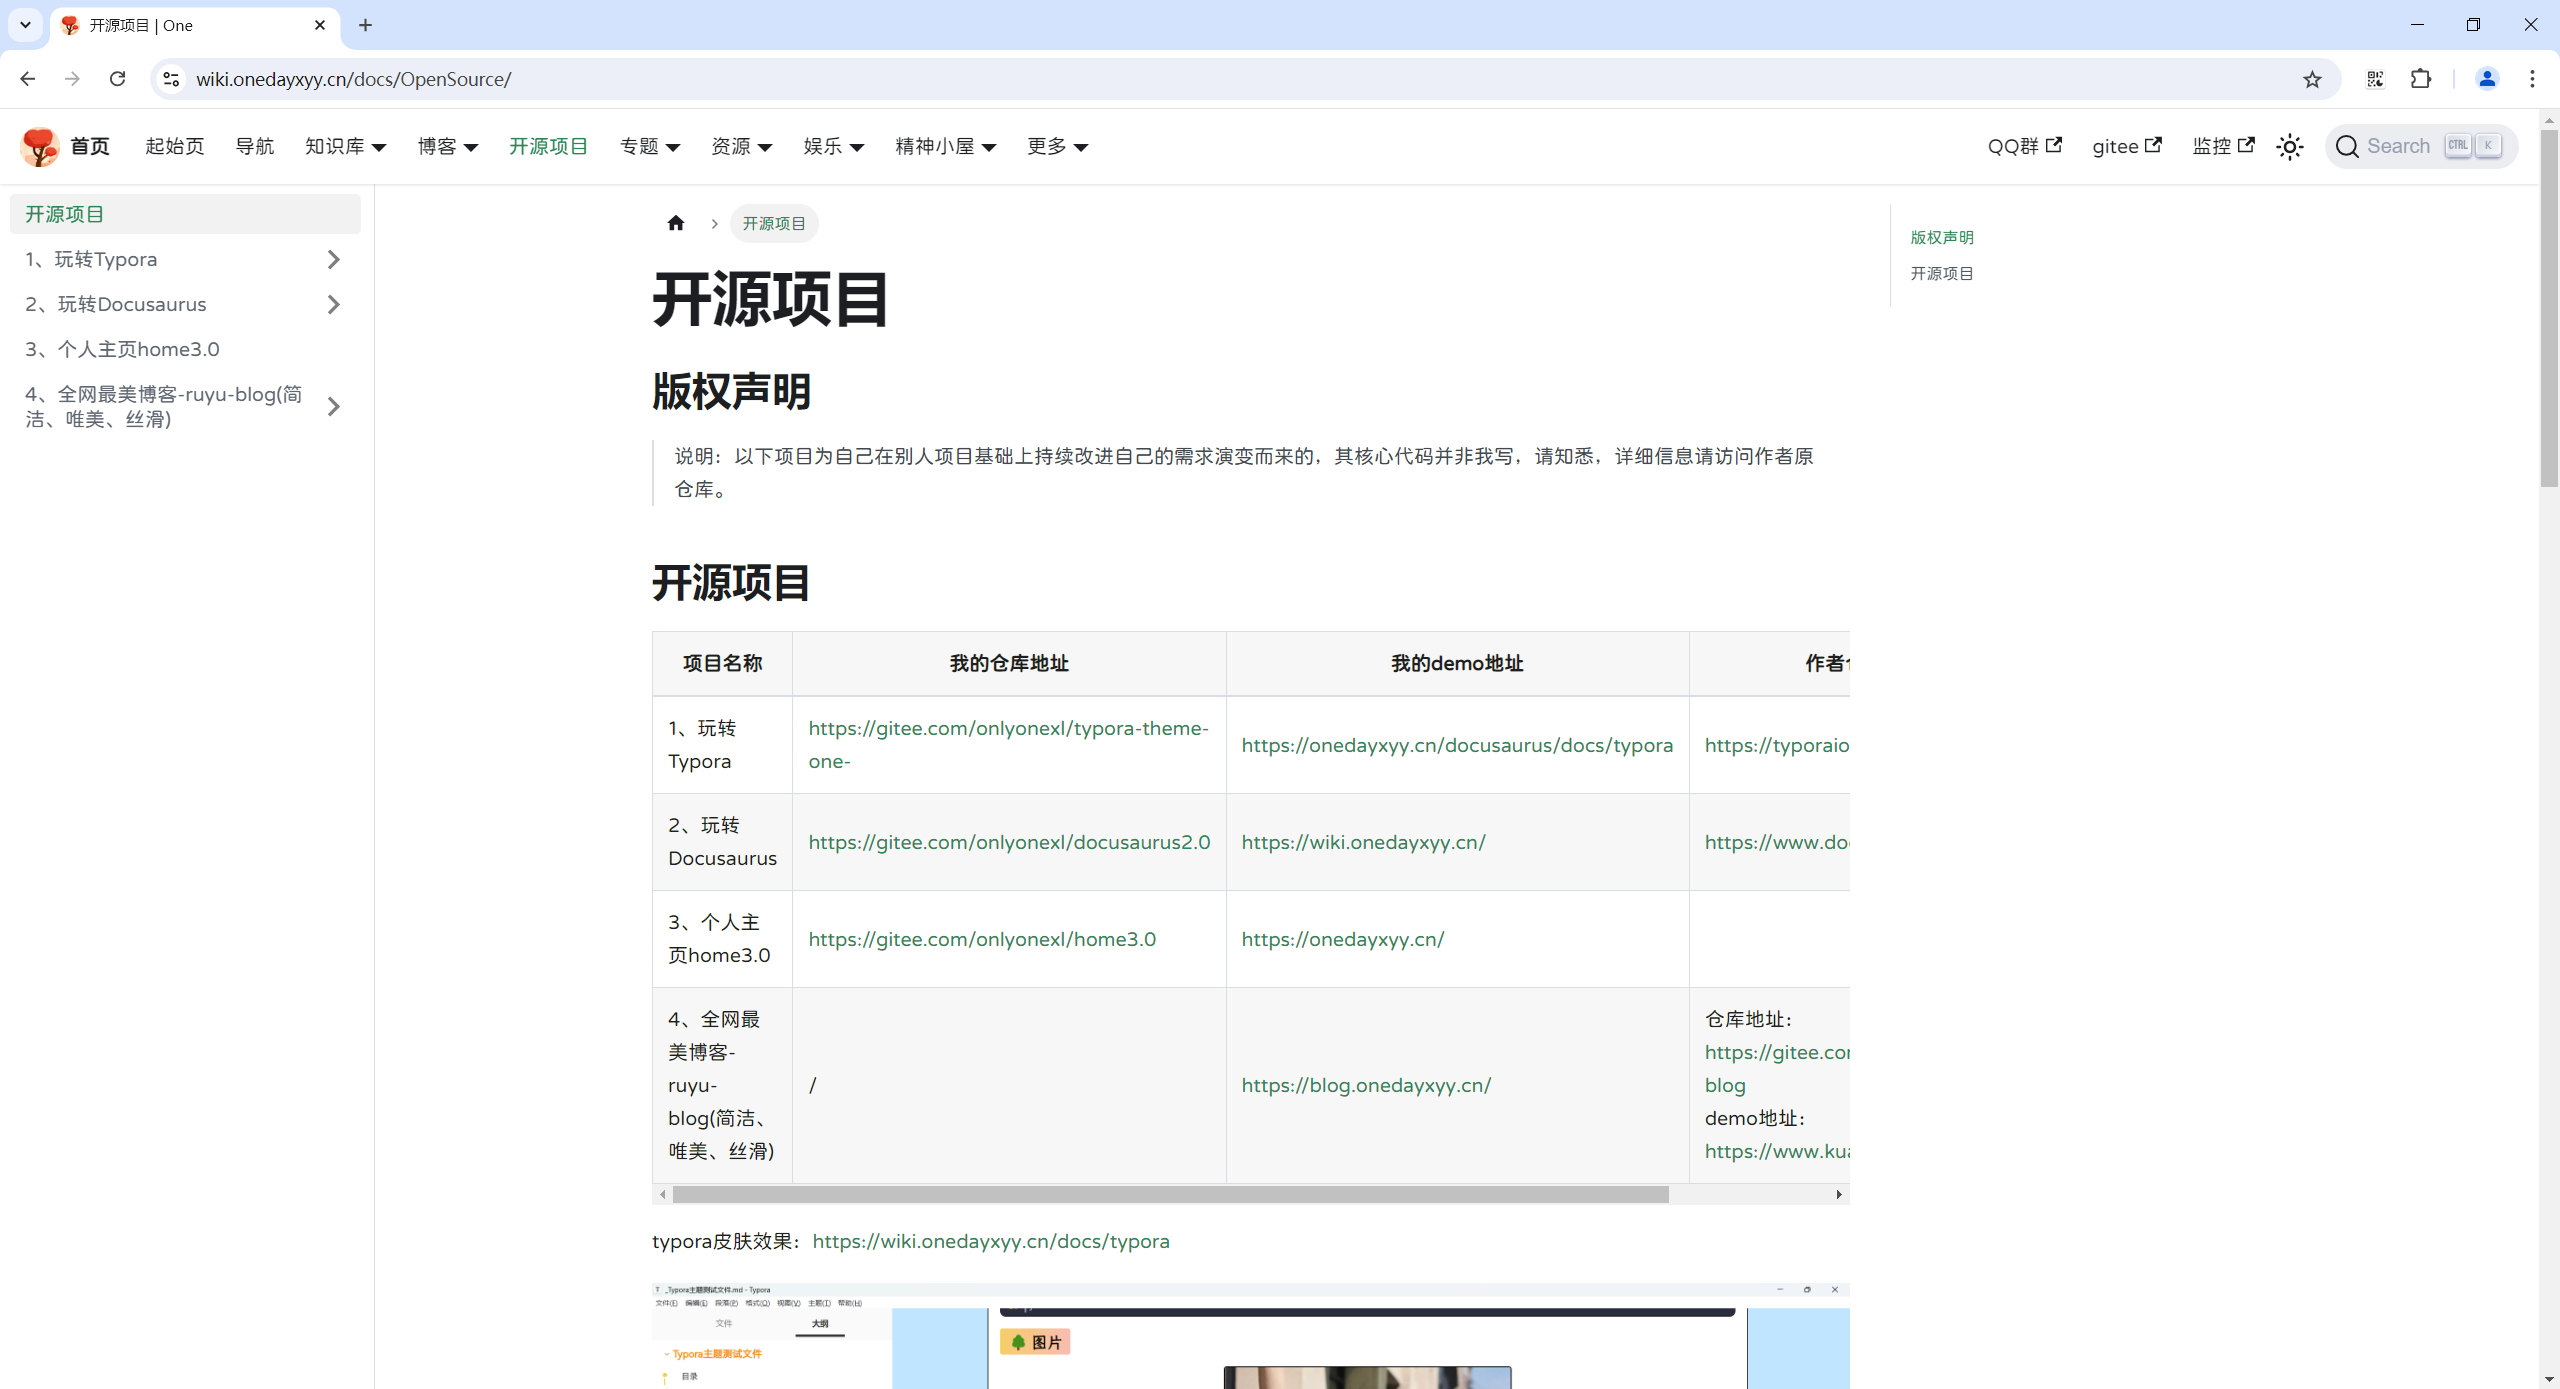The image size is (2560, 1389).
Task: Open the https://wiki.onedayxyy.cn/ demo link
Action: 1363,842
